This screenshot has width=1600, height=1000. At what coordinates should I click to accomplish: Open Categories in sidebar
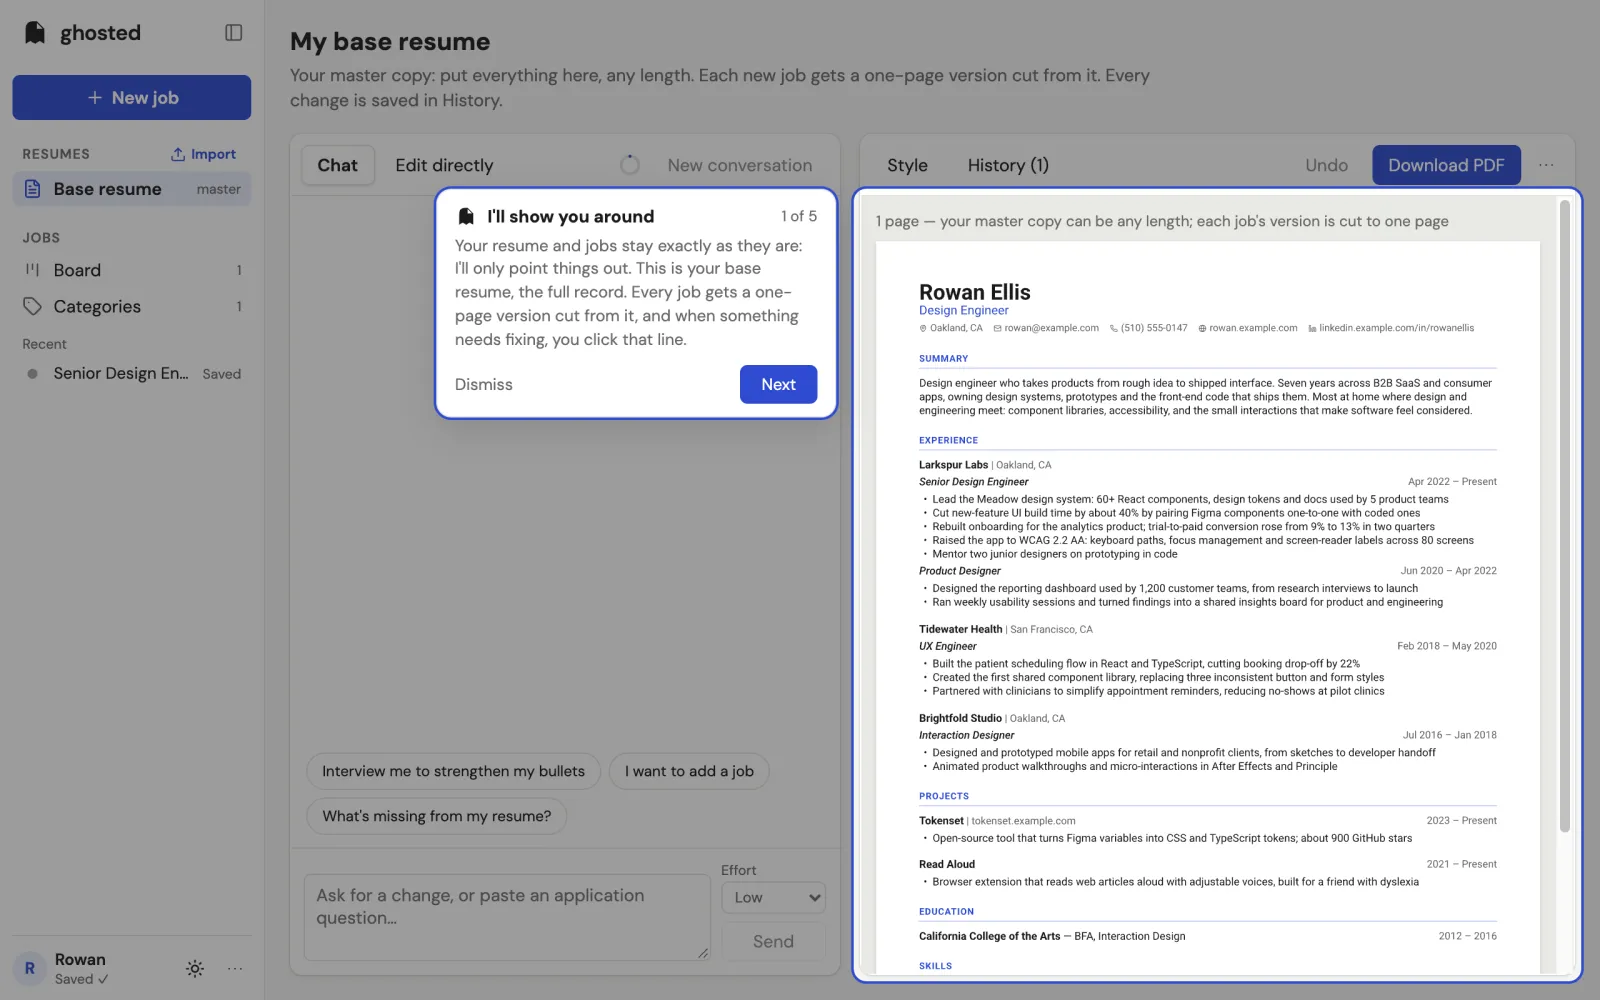(132, 307)
